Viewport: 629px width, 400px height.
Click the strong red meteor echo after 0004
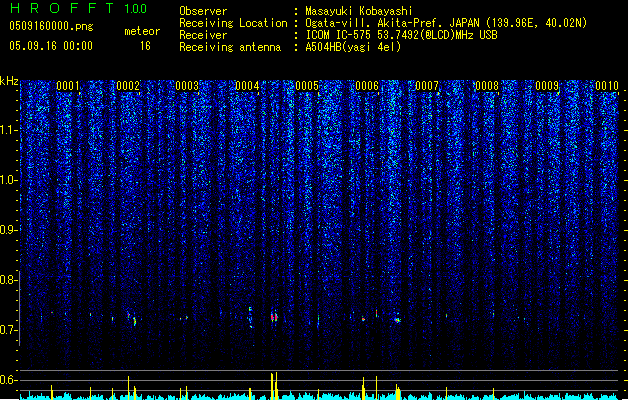pyautogui.click(x=274, y=317)
